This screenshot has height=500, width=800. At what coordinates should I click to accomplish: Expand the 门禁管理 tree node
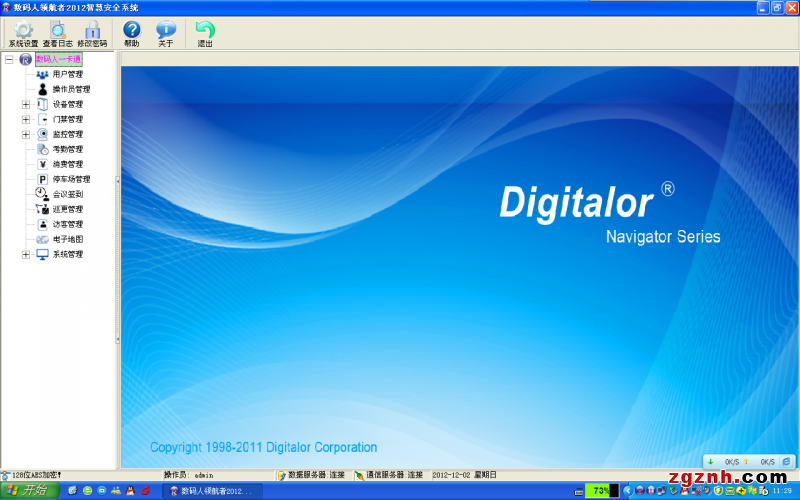tap(26, 119)
